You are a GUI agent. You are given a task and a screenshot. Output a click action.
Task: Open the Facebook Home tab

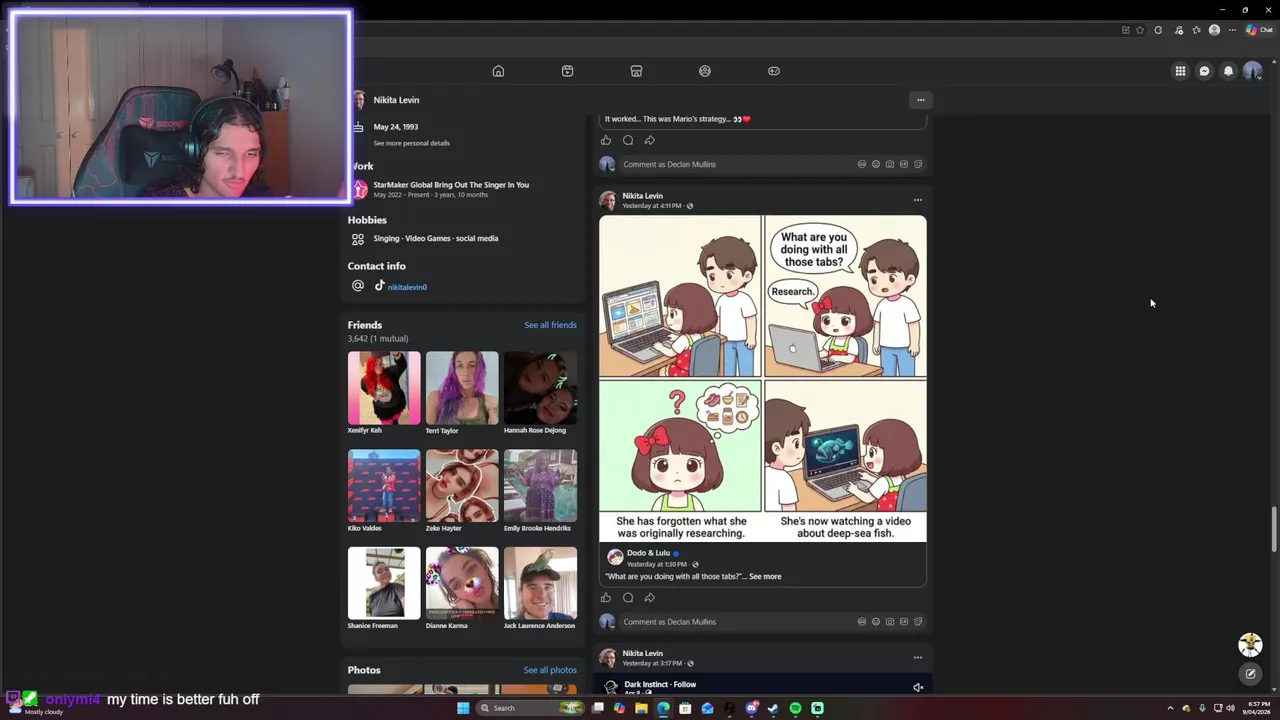click(x=498, y=71)
